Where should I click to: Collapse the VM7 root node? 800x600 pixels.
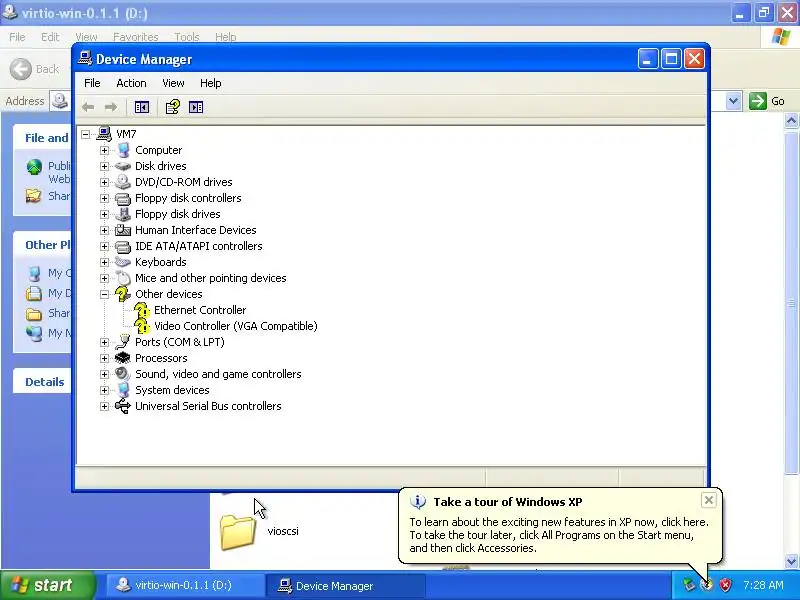pos(86,134)
